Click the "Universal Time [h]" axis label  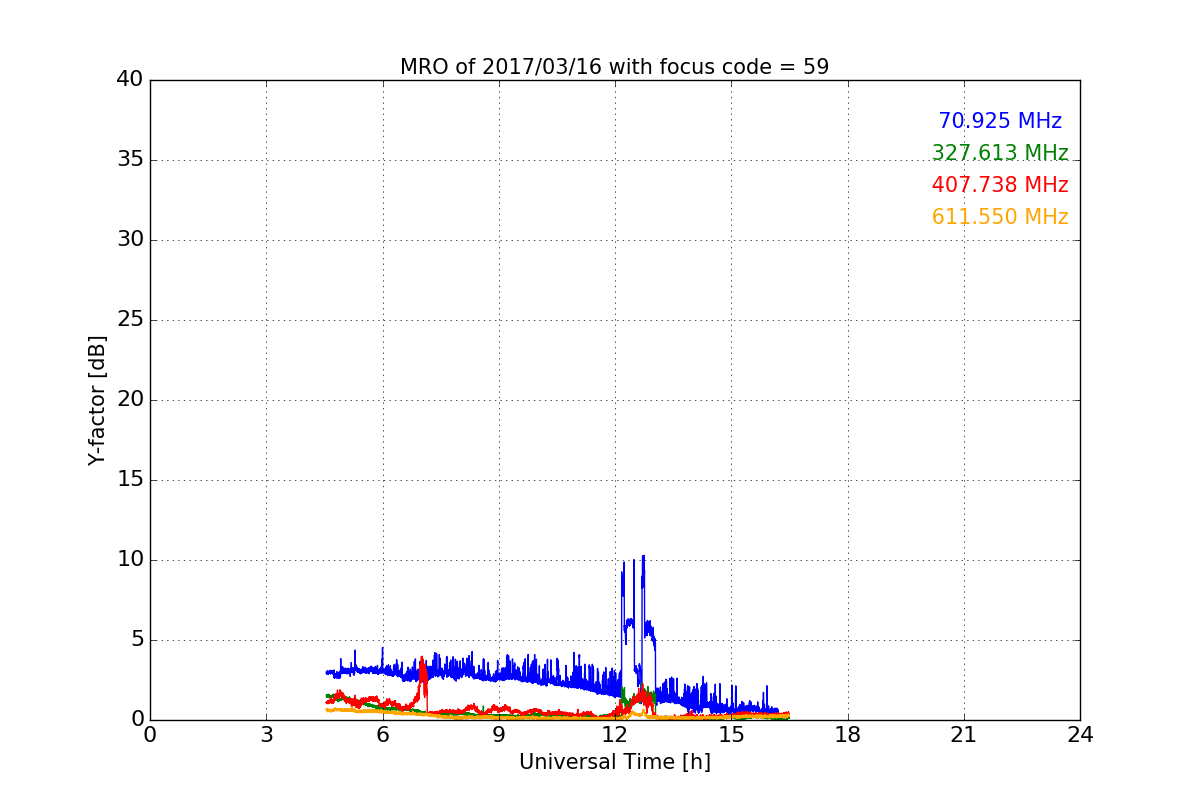(x=614, y=762)
